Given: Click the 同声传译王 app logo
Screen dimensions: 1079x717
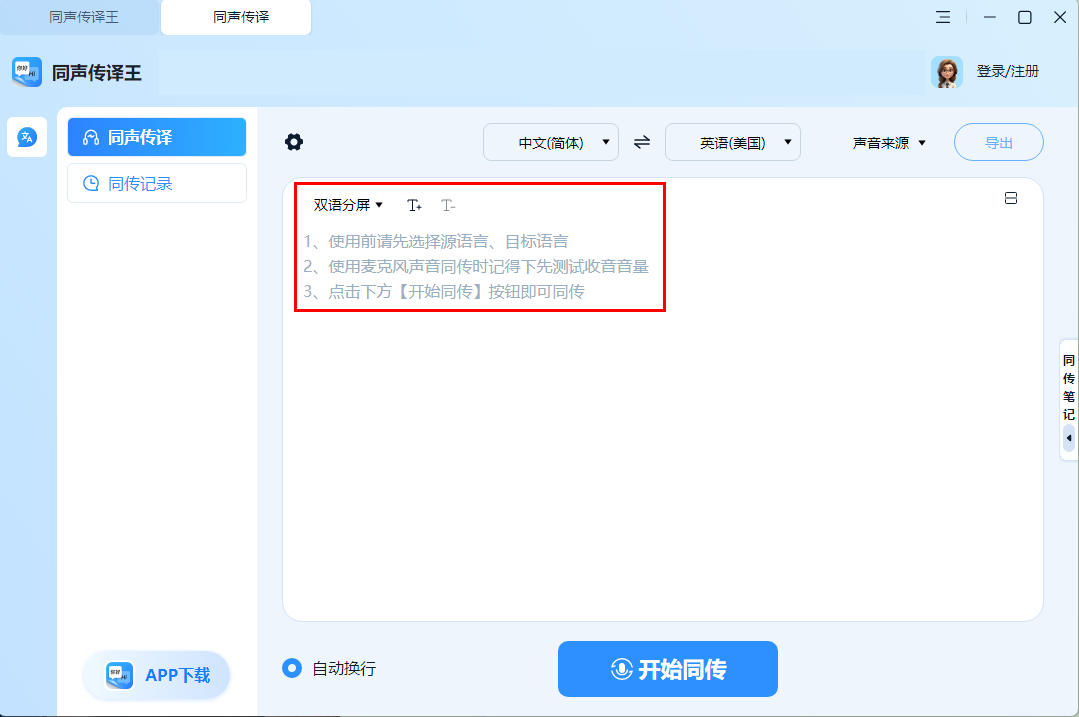Looking at the screenshot, I should point(27,72).
